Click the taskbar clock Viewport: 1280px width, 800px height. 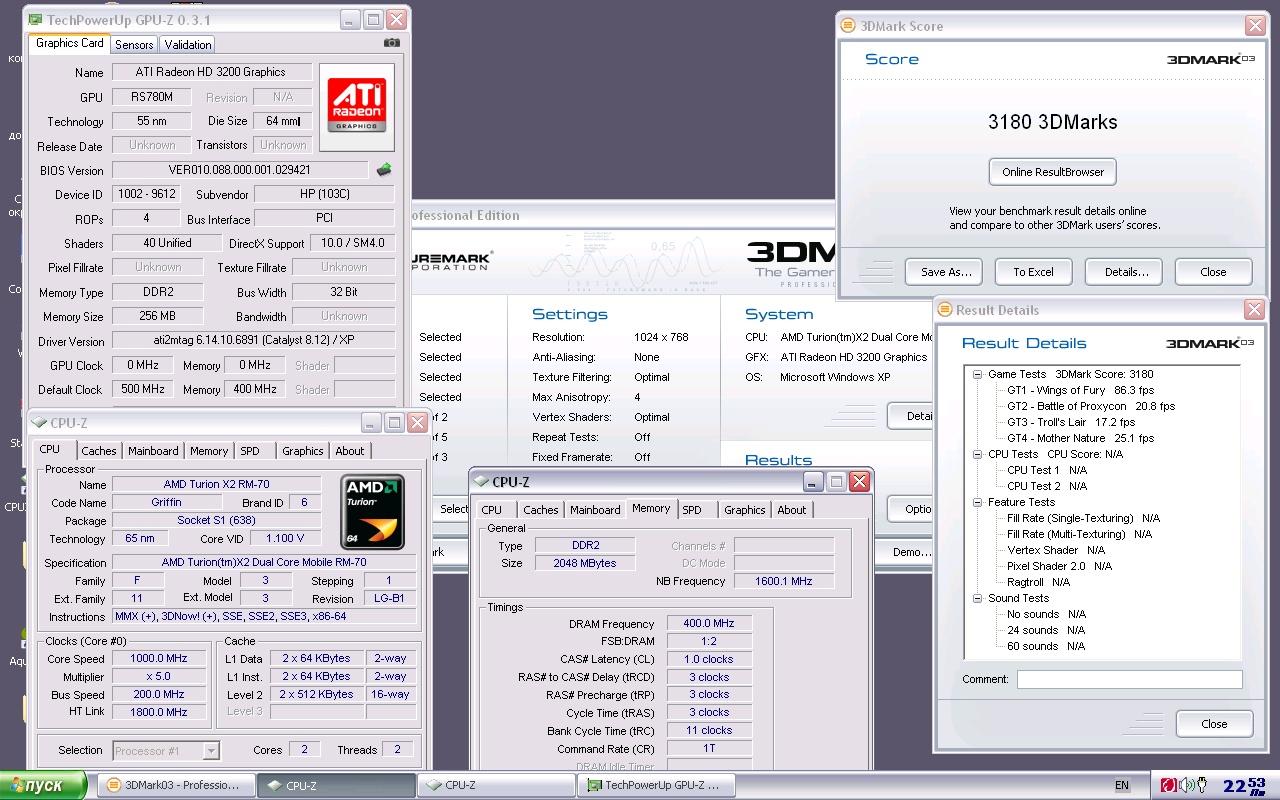coord(1246,786)
